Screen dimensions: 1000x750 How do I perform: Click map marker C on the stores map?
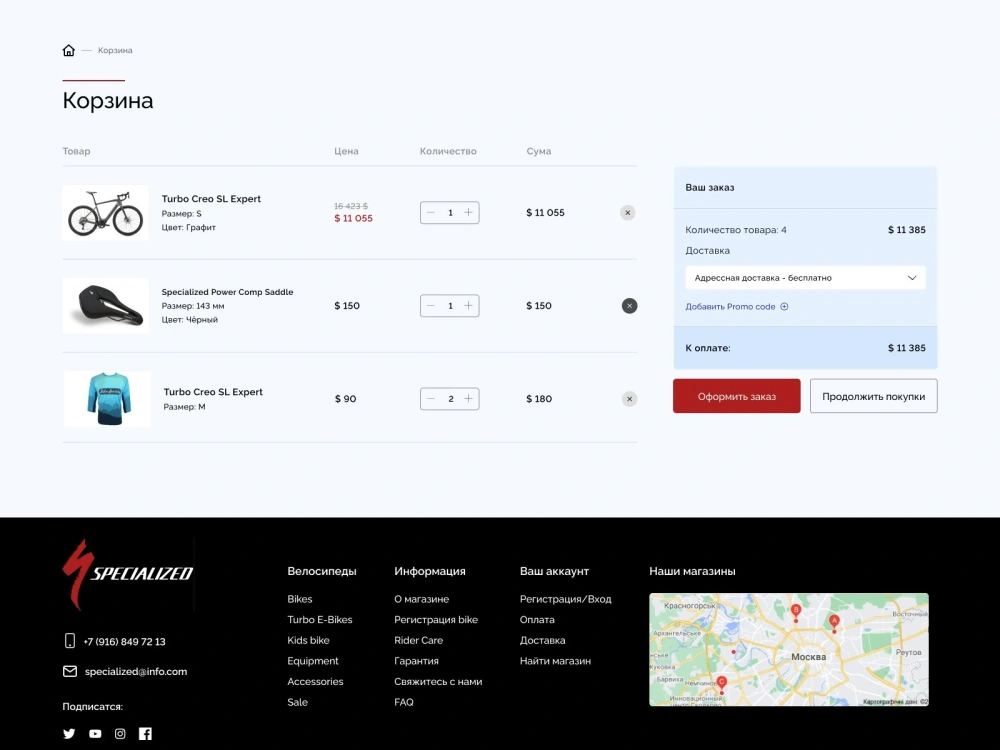click(722, 684)
